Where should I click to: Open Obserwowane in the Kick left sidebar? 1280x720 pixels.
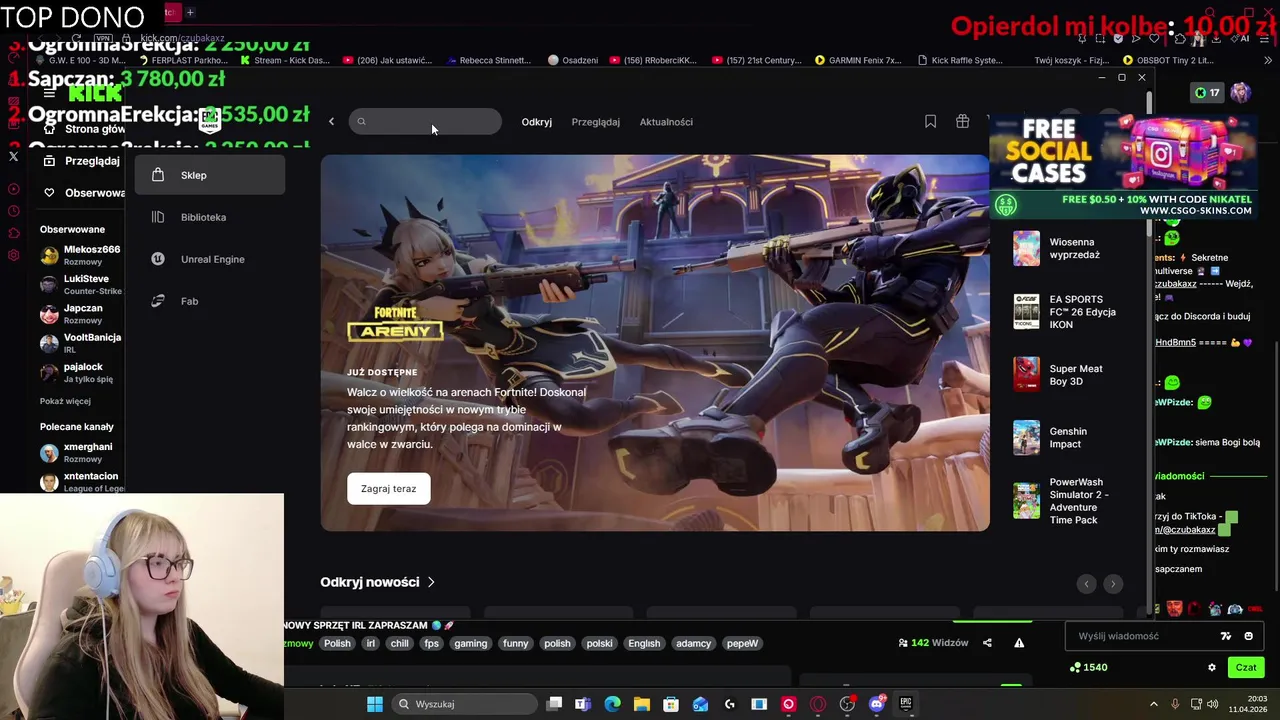coord(82,192)
